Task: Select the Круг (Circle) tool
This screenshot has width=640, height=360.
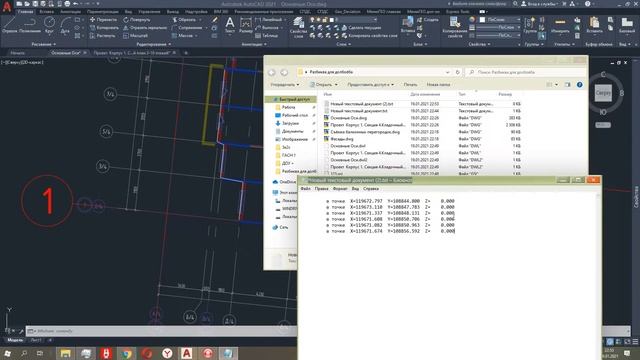Action: click(49, 25)
